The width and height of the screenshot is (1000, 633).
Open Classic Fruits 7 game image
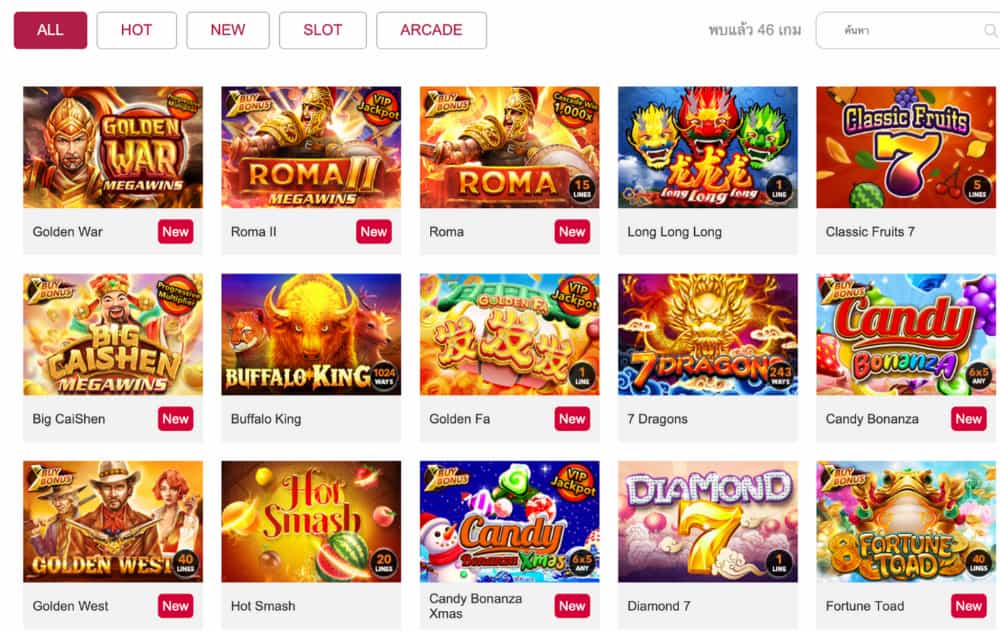(906, 147)
